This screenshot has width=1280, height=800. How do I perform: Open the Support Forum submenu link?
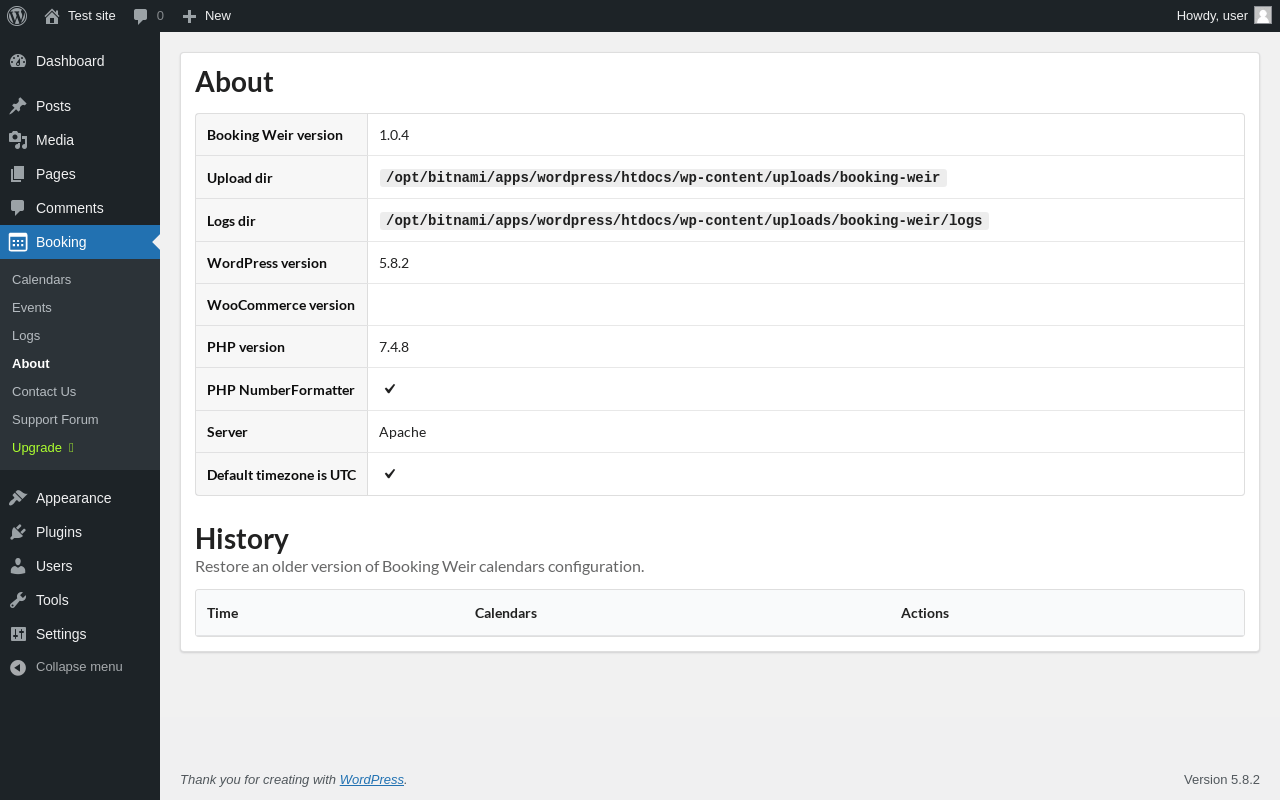click(55, 420)
